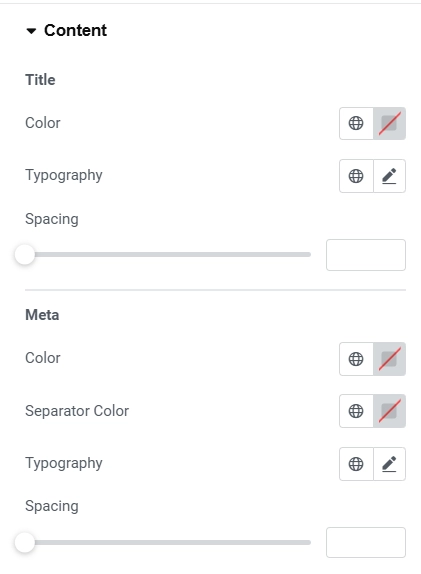Viewport: 421px width, 574px height.
Task: Focus the Title Spacing value field
Action: [x=366, y=255]
